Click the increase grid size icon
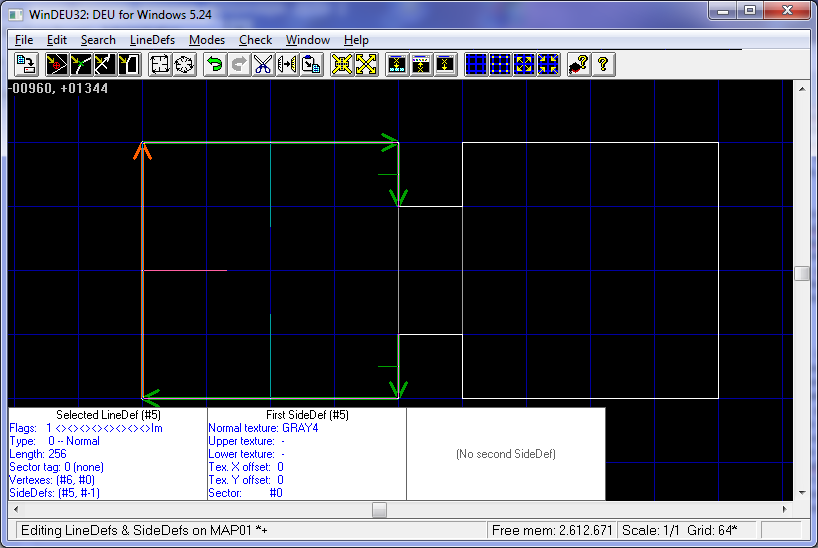 524,65
